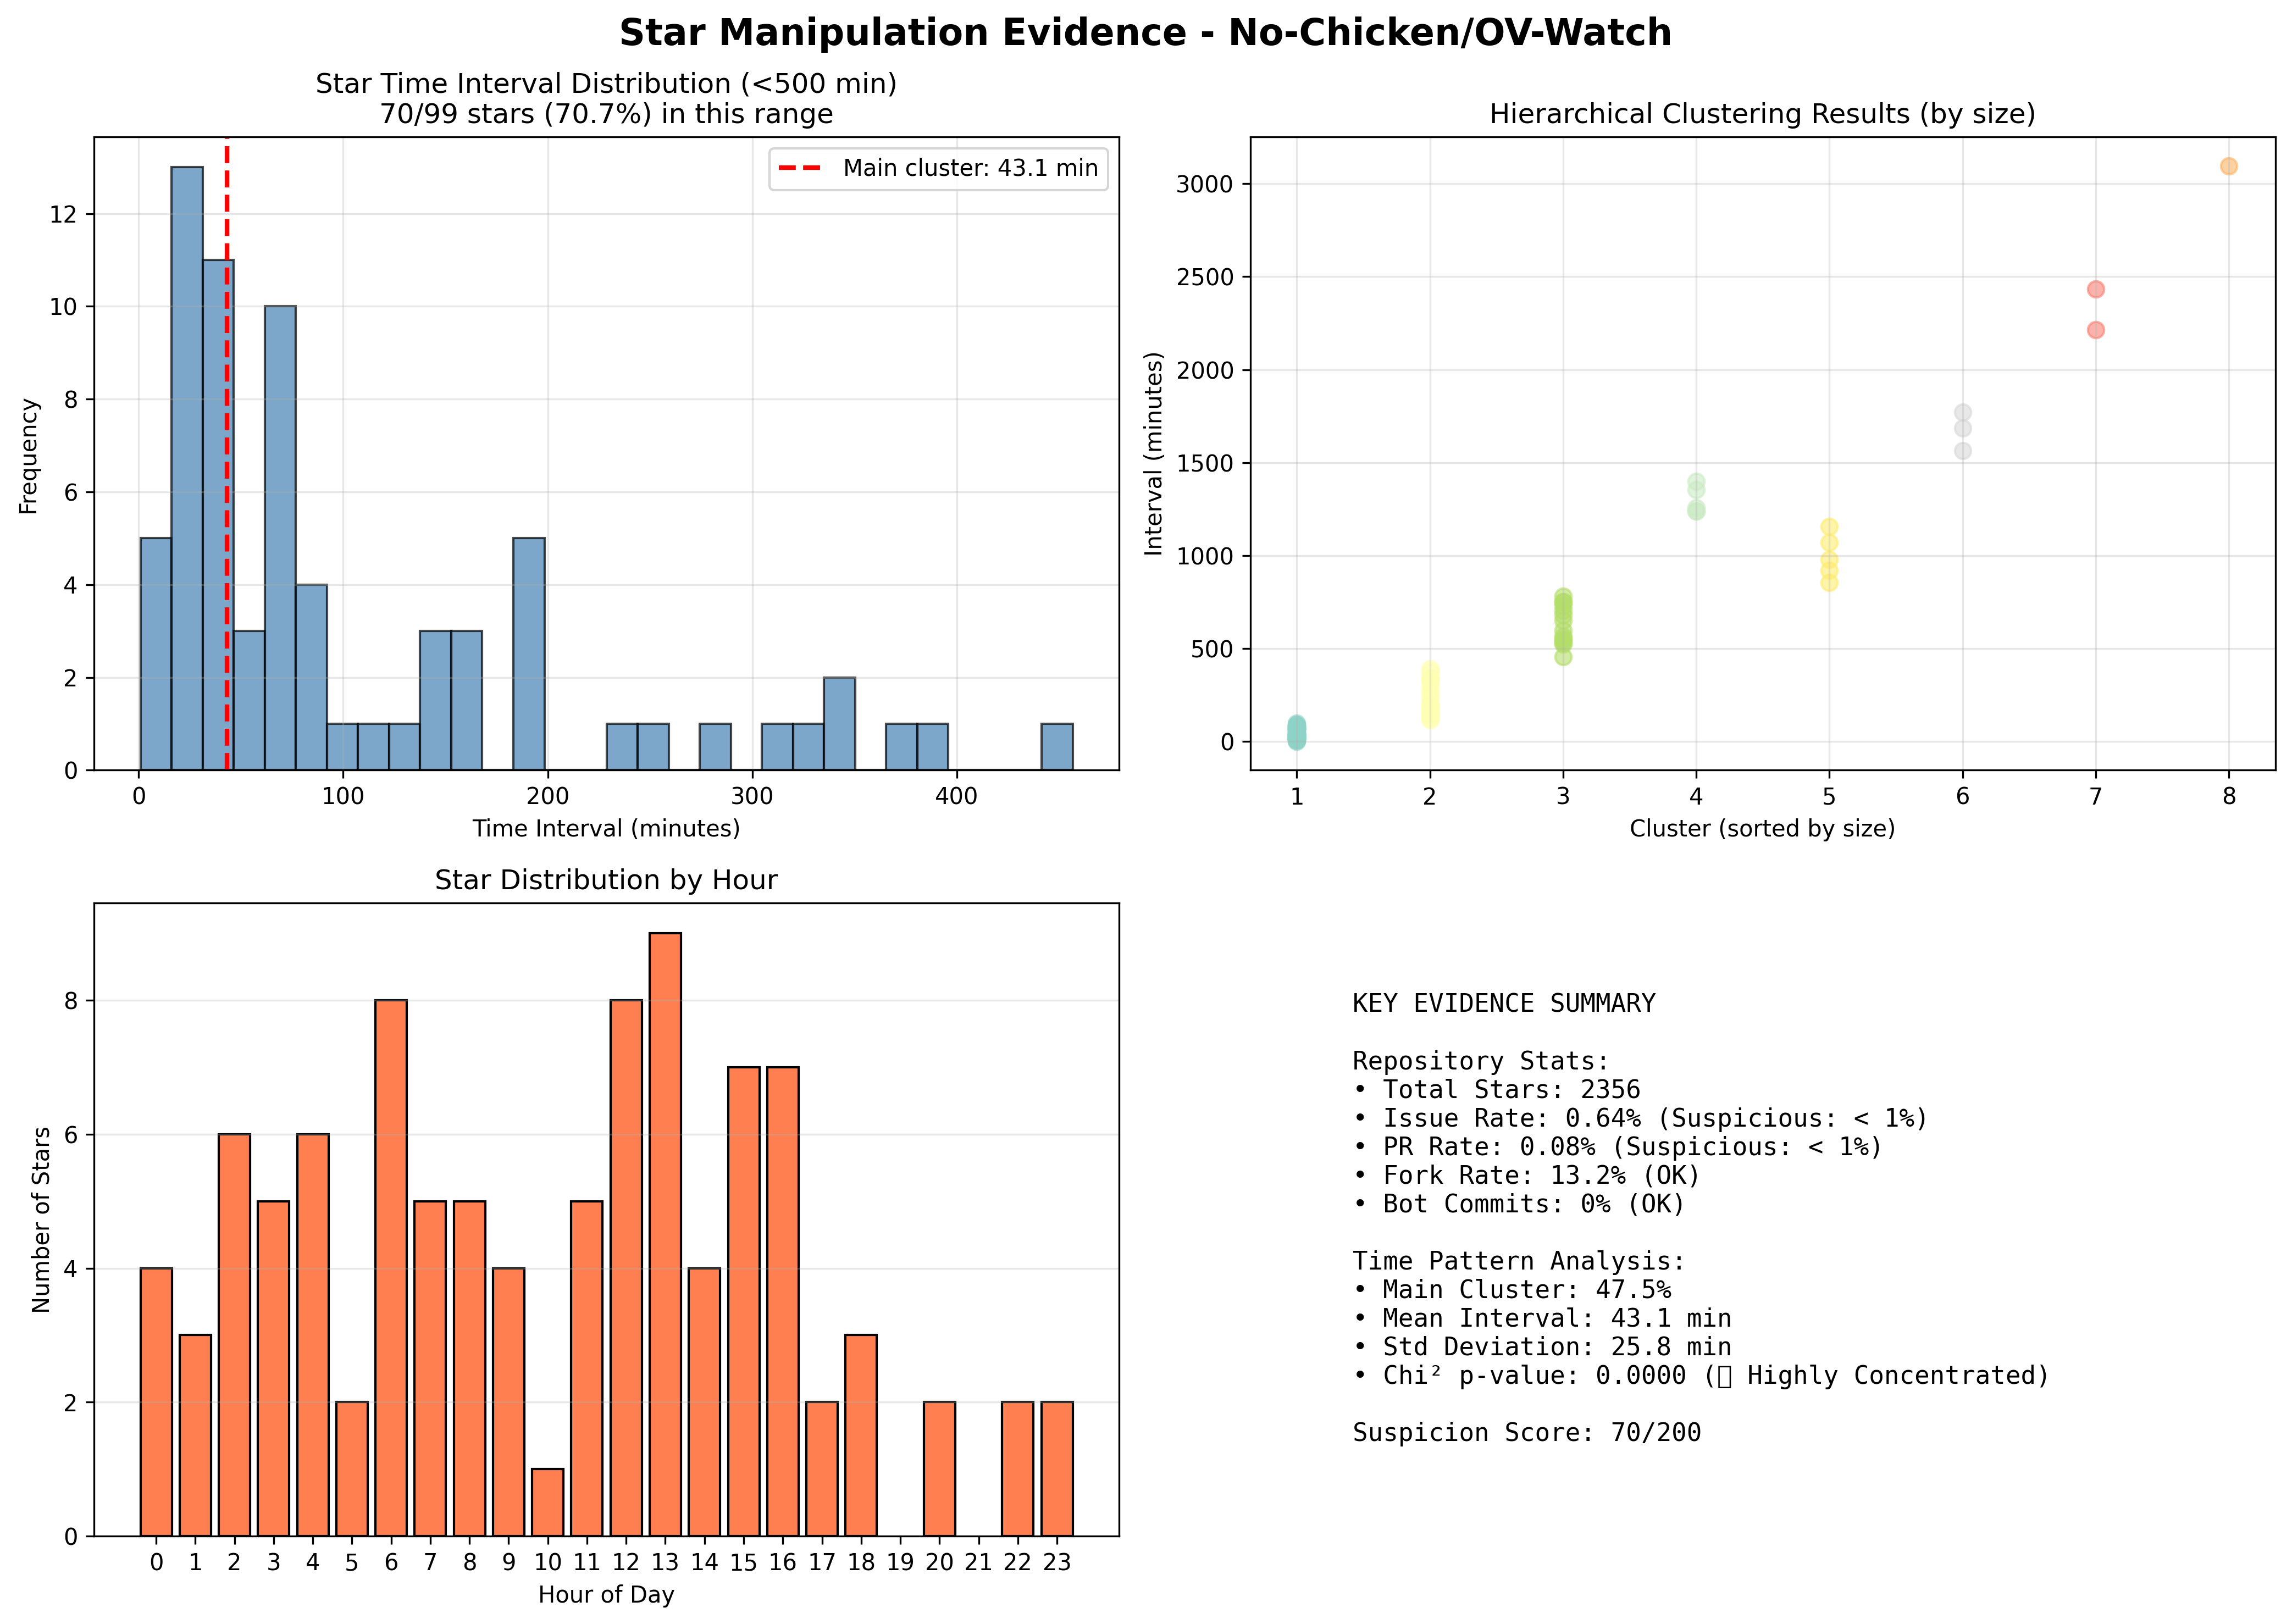Click the 'Star Time Interval Distribution (<500 min)' title

(x=606, y=84)
